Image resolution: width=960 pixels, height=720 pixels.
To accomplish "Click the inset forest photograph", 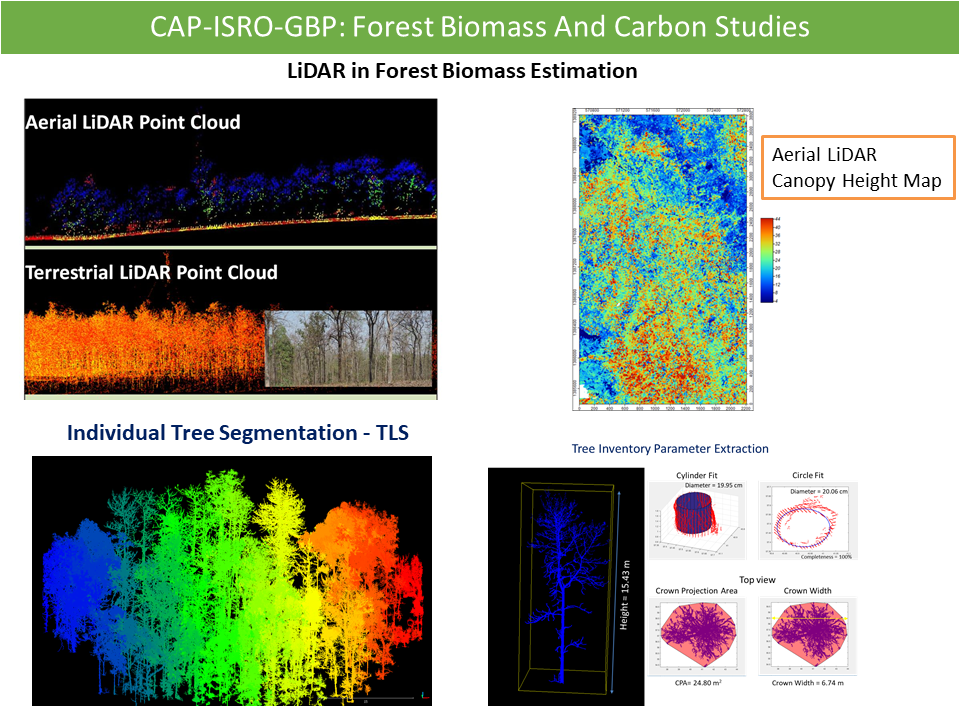I will (x=348, y=348).
